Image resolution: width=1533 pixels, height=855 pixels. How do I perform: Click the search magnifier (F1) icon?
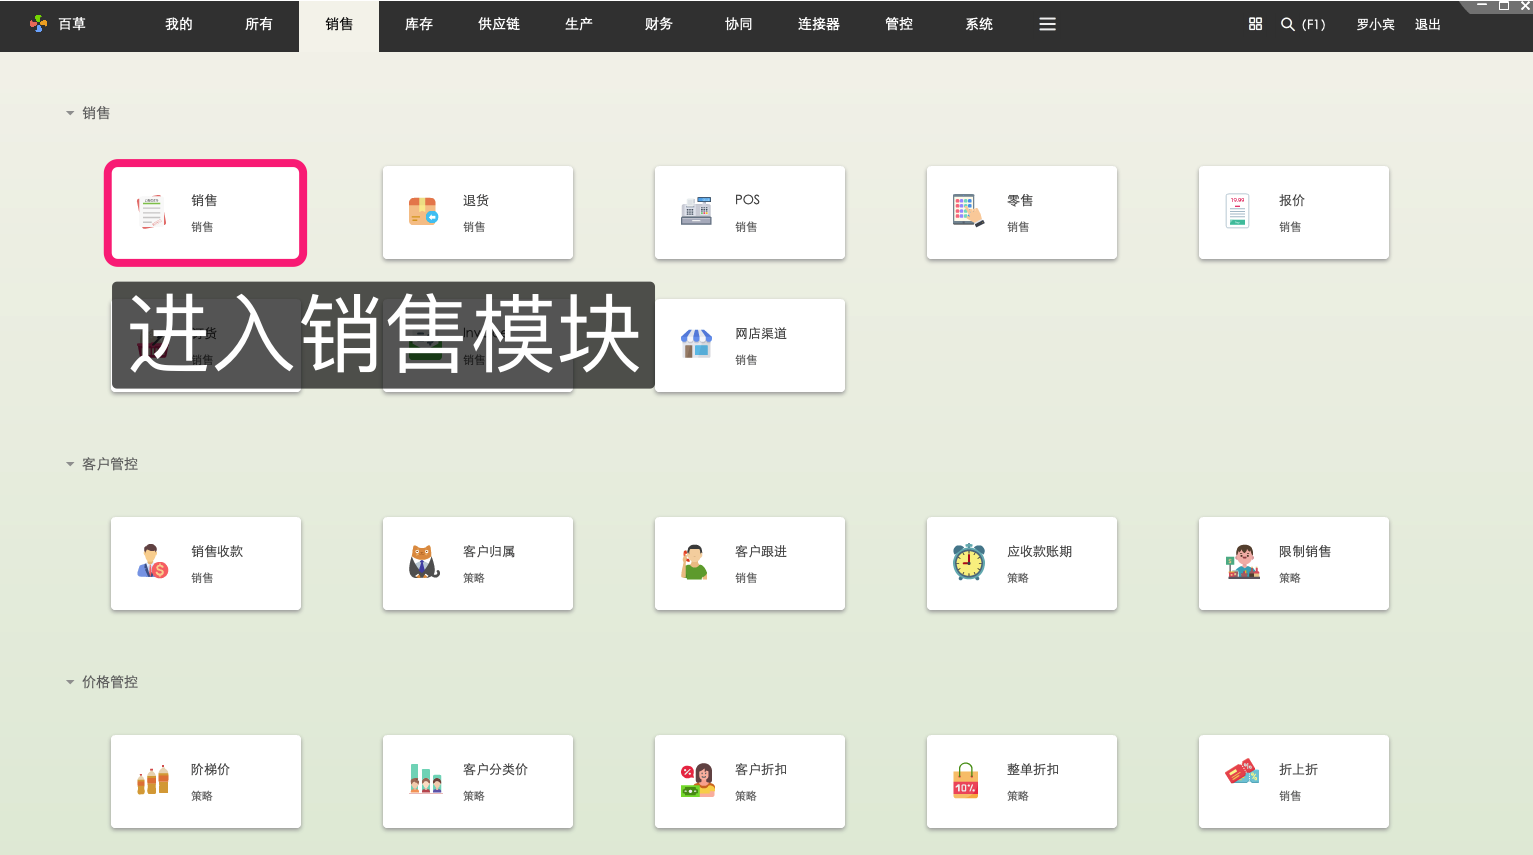pos(1288,24)
